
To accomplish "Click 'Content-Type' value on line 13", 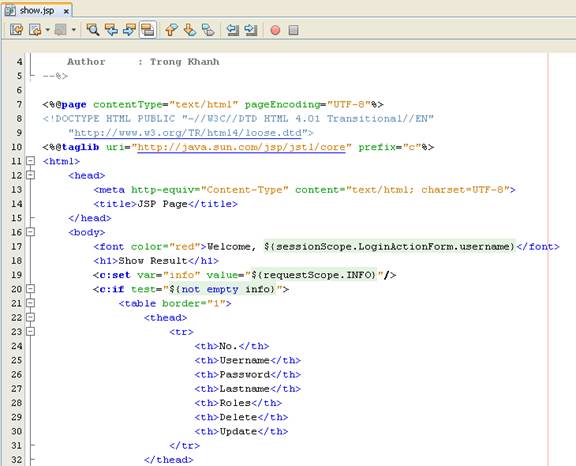I will (245, 189).
